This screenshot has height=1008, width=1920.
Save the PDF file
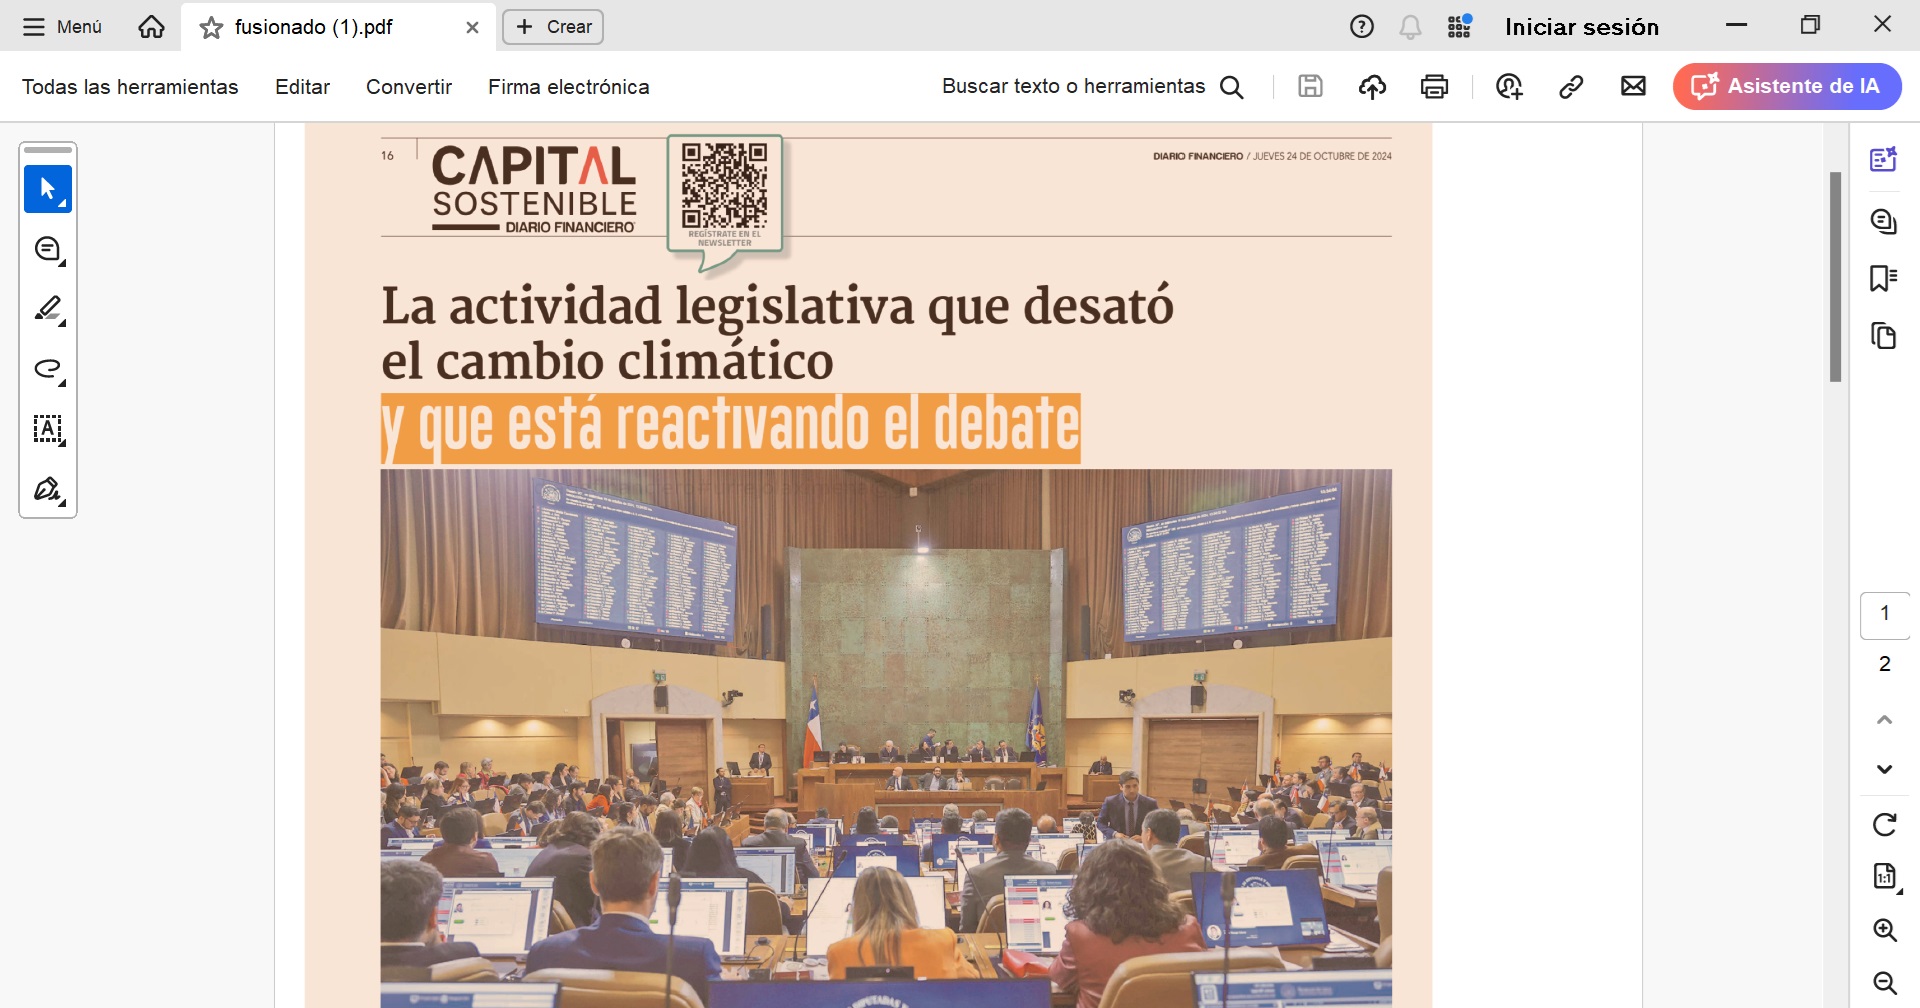[1309, 86]
